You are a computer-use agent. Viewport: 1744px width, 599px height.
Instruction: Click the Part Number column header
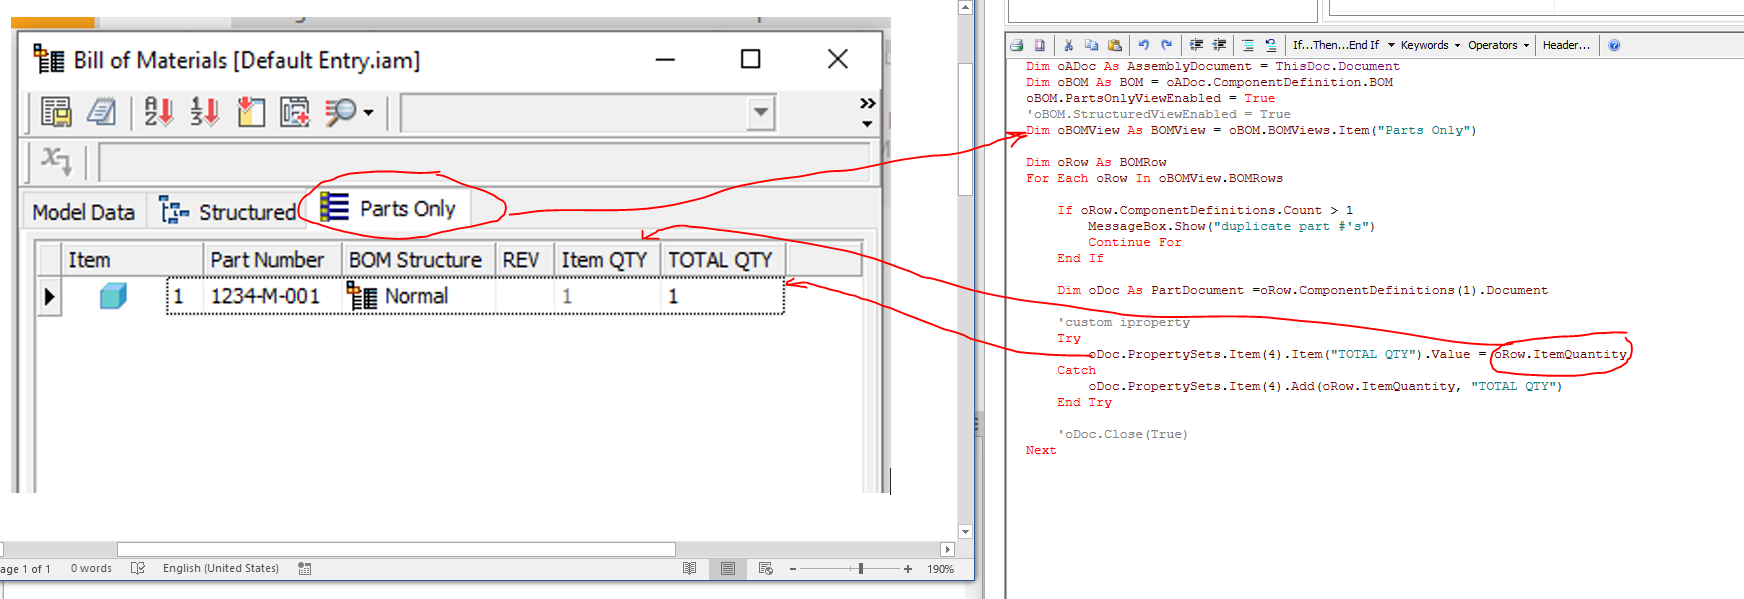tap(272, 260)
